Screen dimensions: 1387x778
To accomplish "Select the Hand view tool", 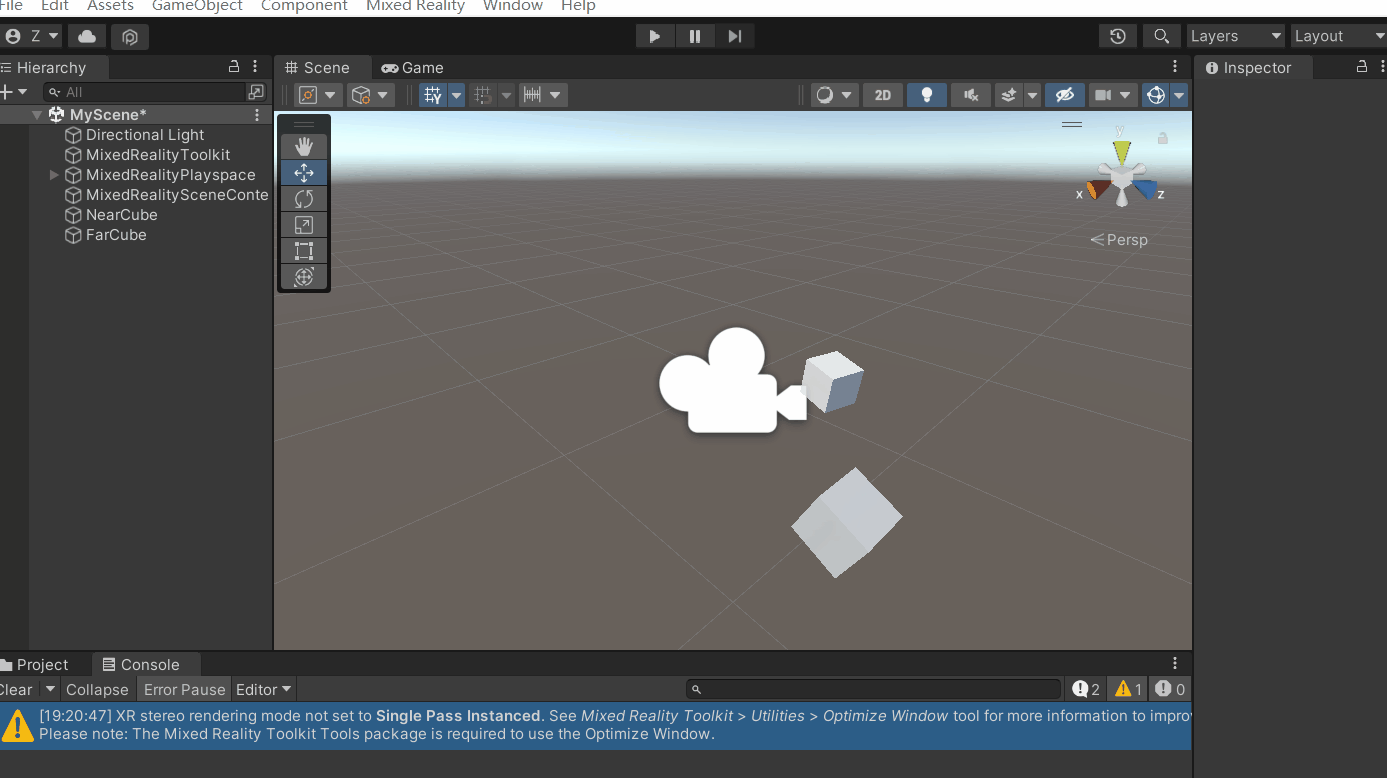I will point(304,147).
